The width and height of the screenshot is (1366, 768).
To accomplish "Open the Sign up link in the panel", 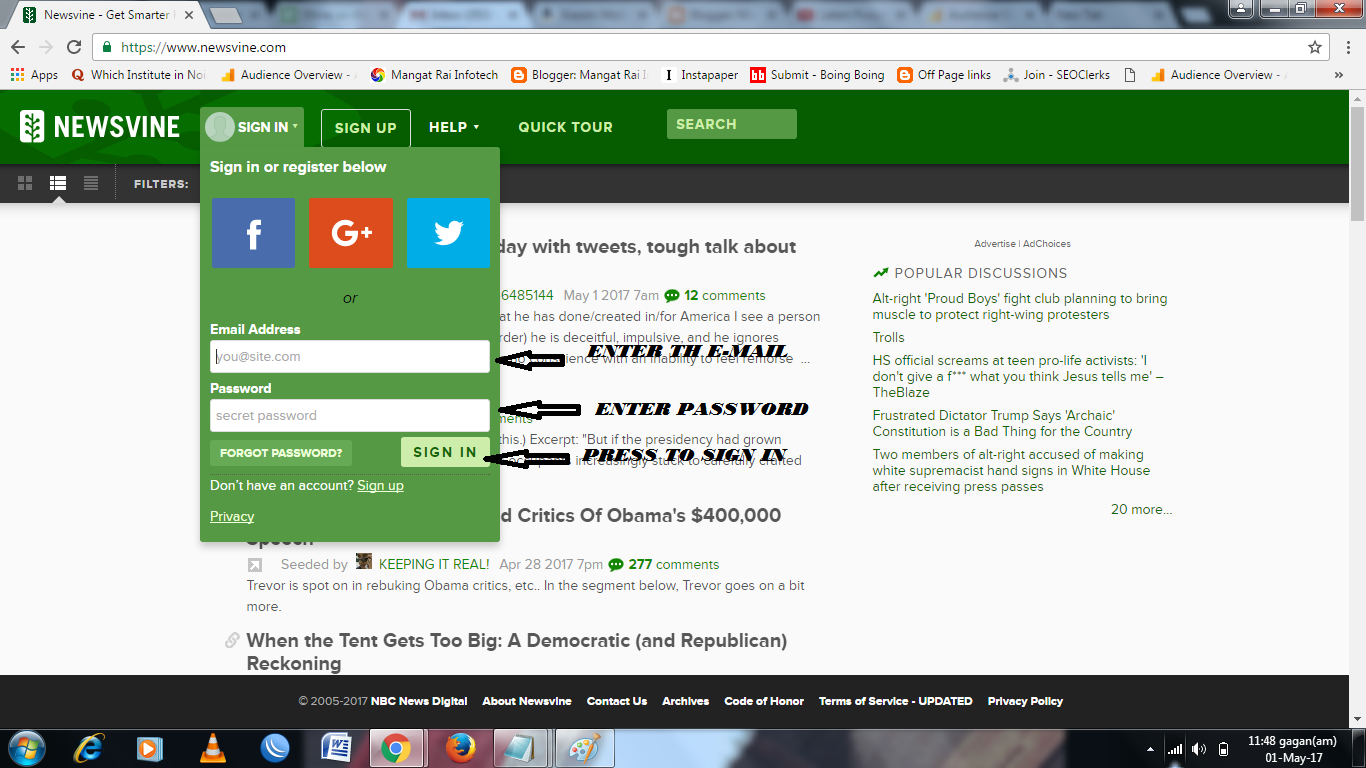I will tap(380, 486).
